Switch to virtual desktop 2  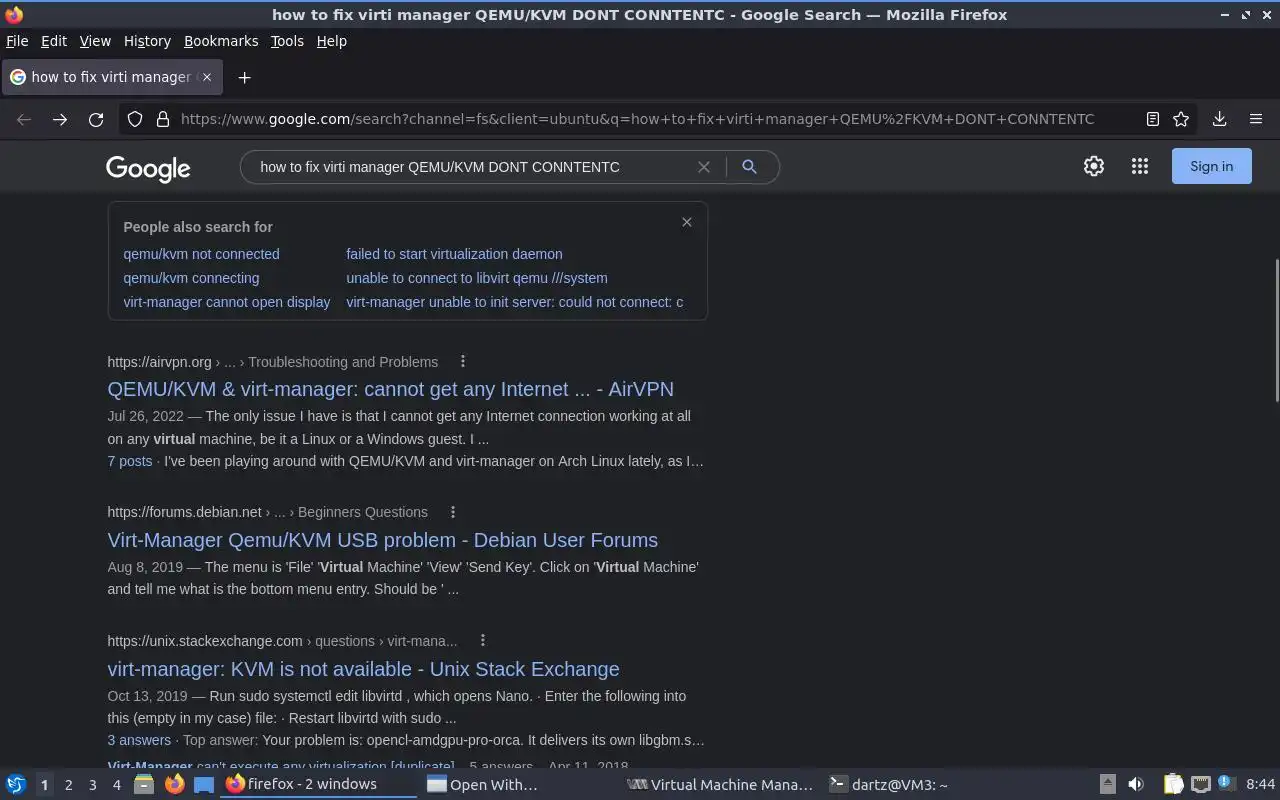coord(68,784)
